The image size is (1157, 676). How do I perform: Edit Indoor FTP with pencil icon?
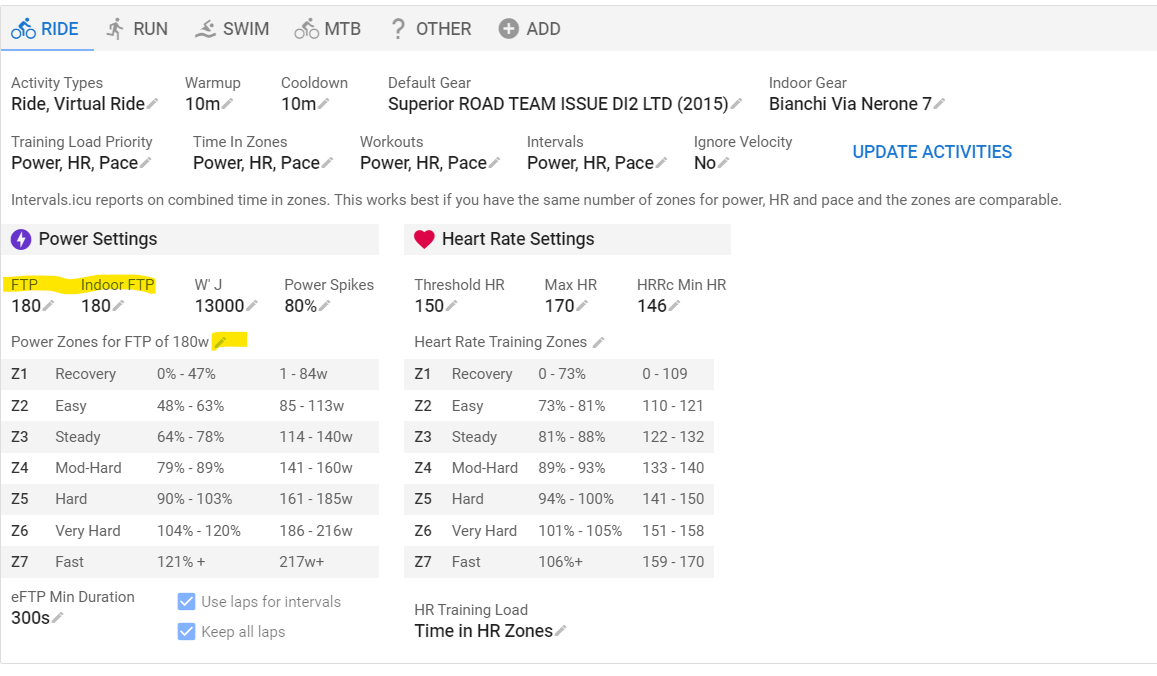pos(119,306)
